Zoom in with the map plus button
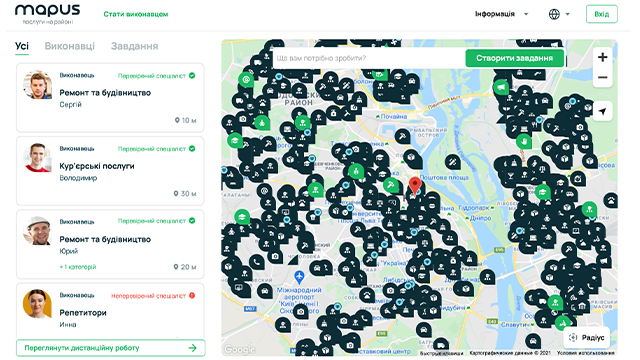Image resolution: width=640 pixels, height=360 pixels. pyautogui.click(x=602, y=58)
